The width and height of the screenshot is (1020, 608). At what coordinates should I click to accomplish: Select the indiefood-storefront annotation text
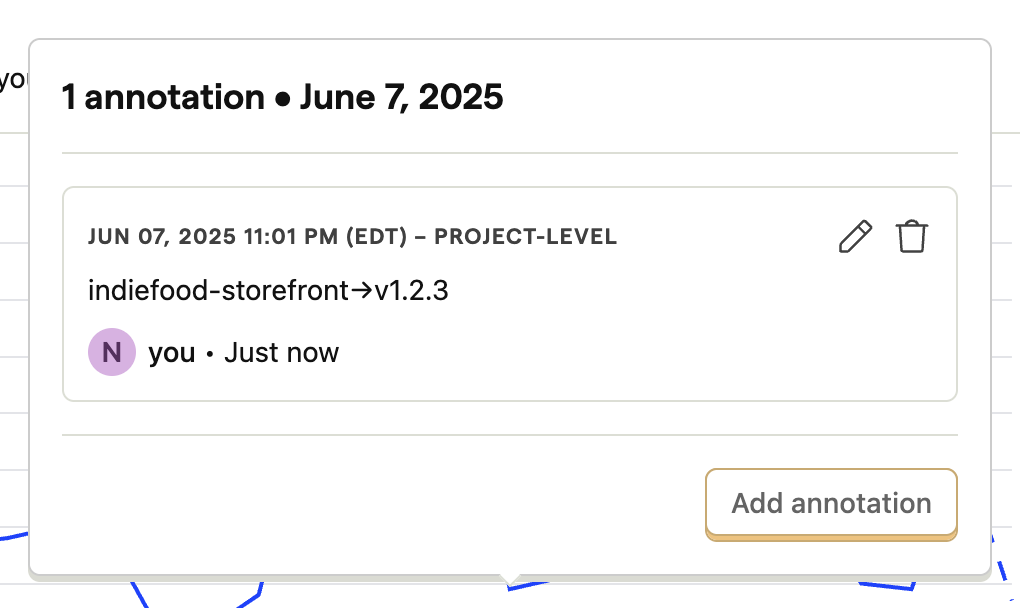pyautogui.click(x=268, y=290)
